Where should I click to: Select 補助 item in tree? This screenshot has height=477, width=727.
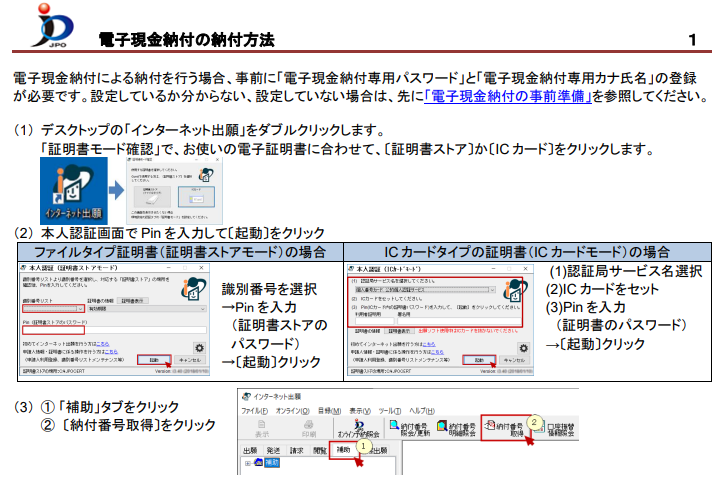pos(272,463)
